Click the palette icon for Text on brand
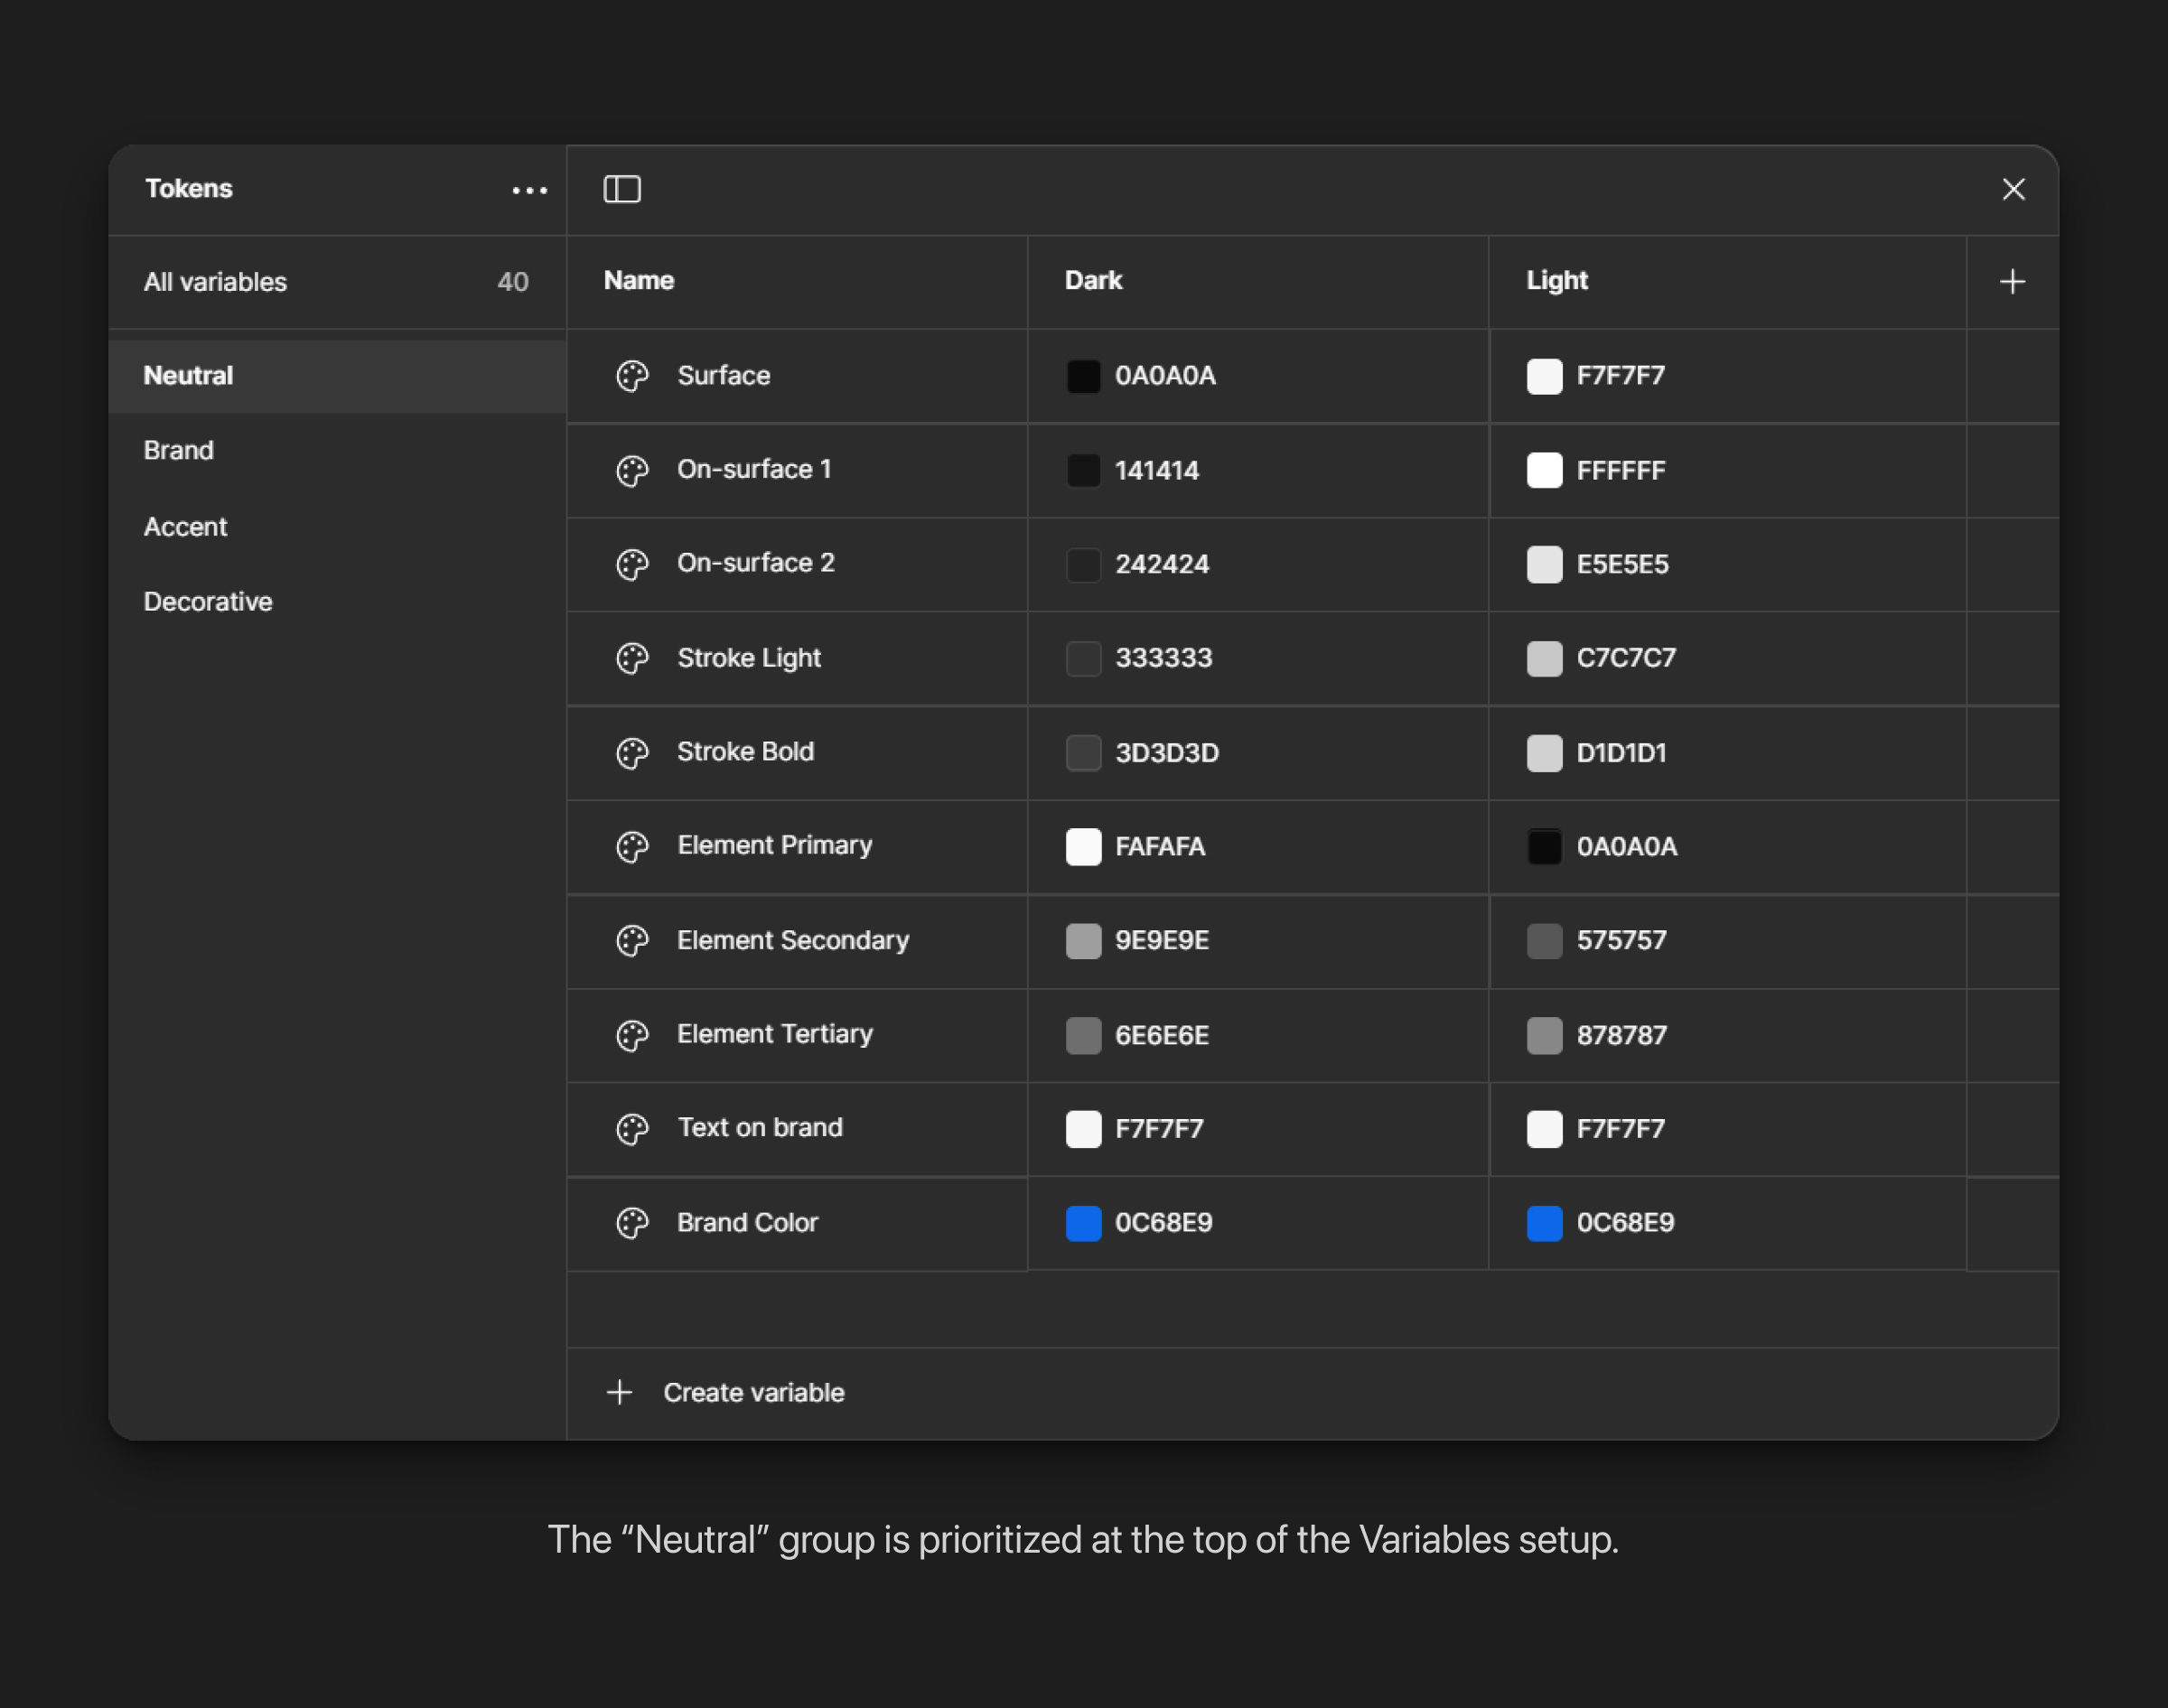 click(x=632, y=1128)
